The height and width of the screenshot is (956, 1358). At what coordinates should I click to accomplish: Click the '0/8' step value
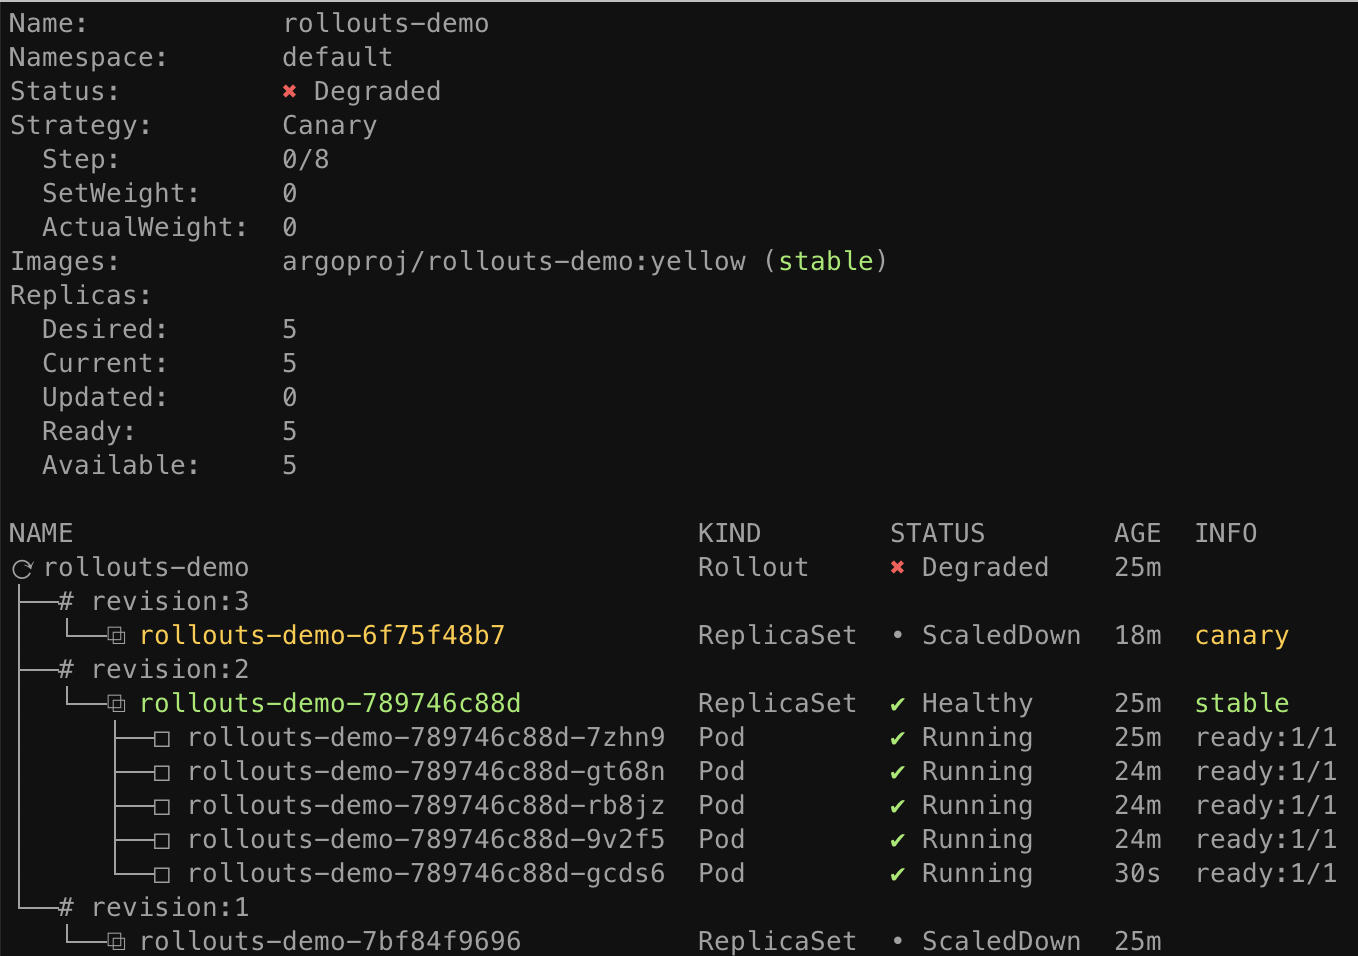[306, 159]
